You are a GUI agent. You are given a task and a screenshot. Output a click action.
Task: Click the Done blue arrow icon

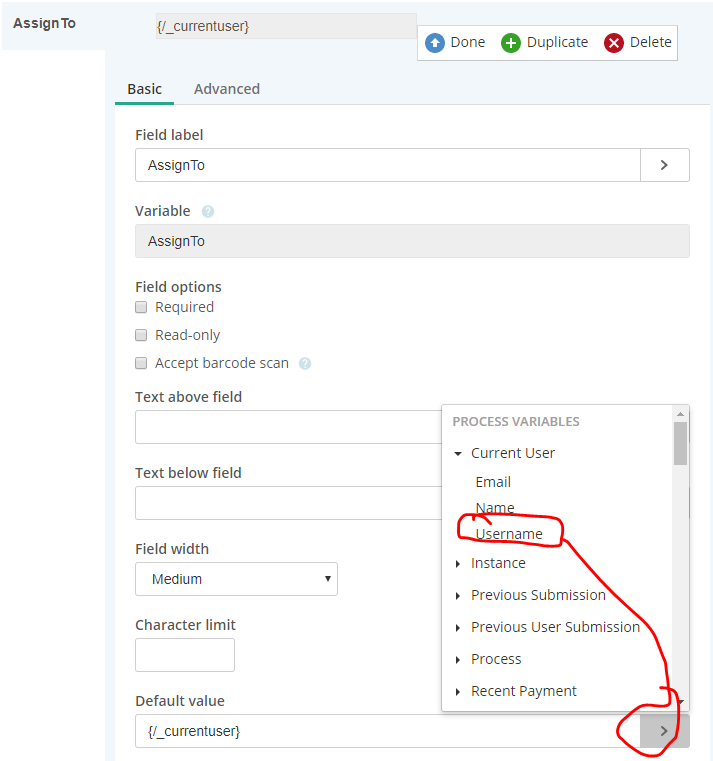pos(435,42)
